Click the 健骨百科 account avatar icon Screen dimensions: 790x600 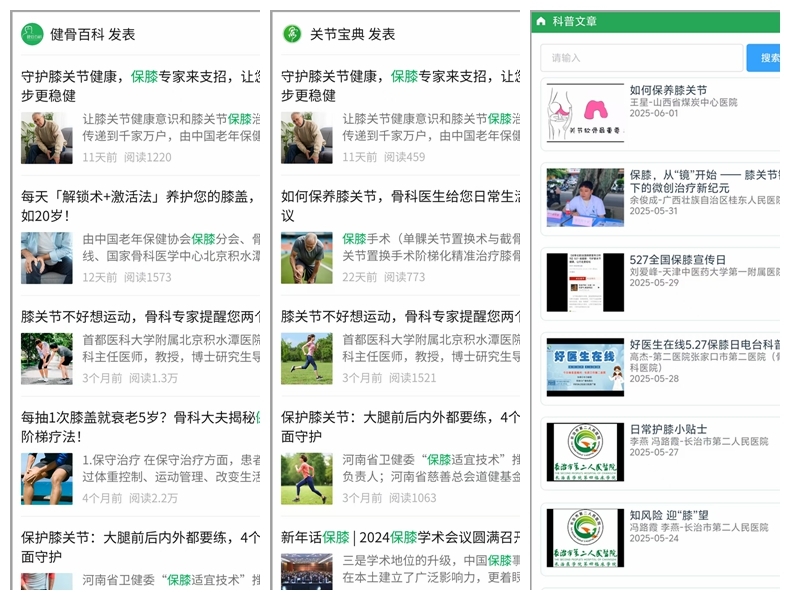(x=33, y=34)
